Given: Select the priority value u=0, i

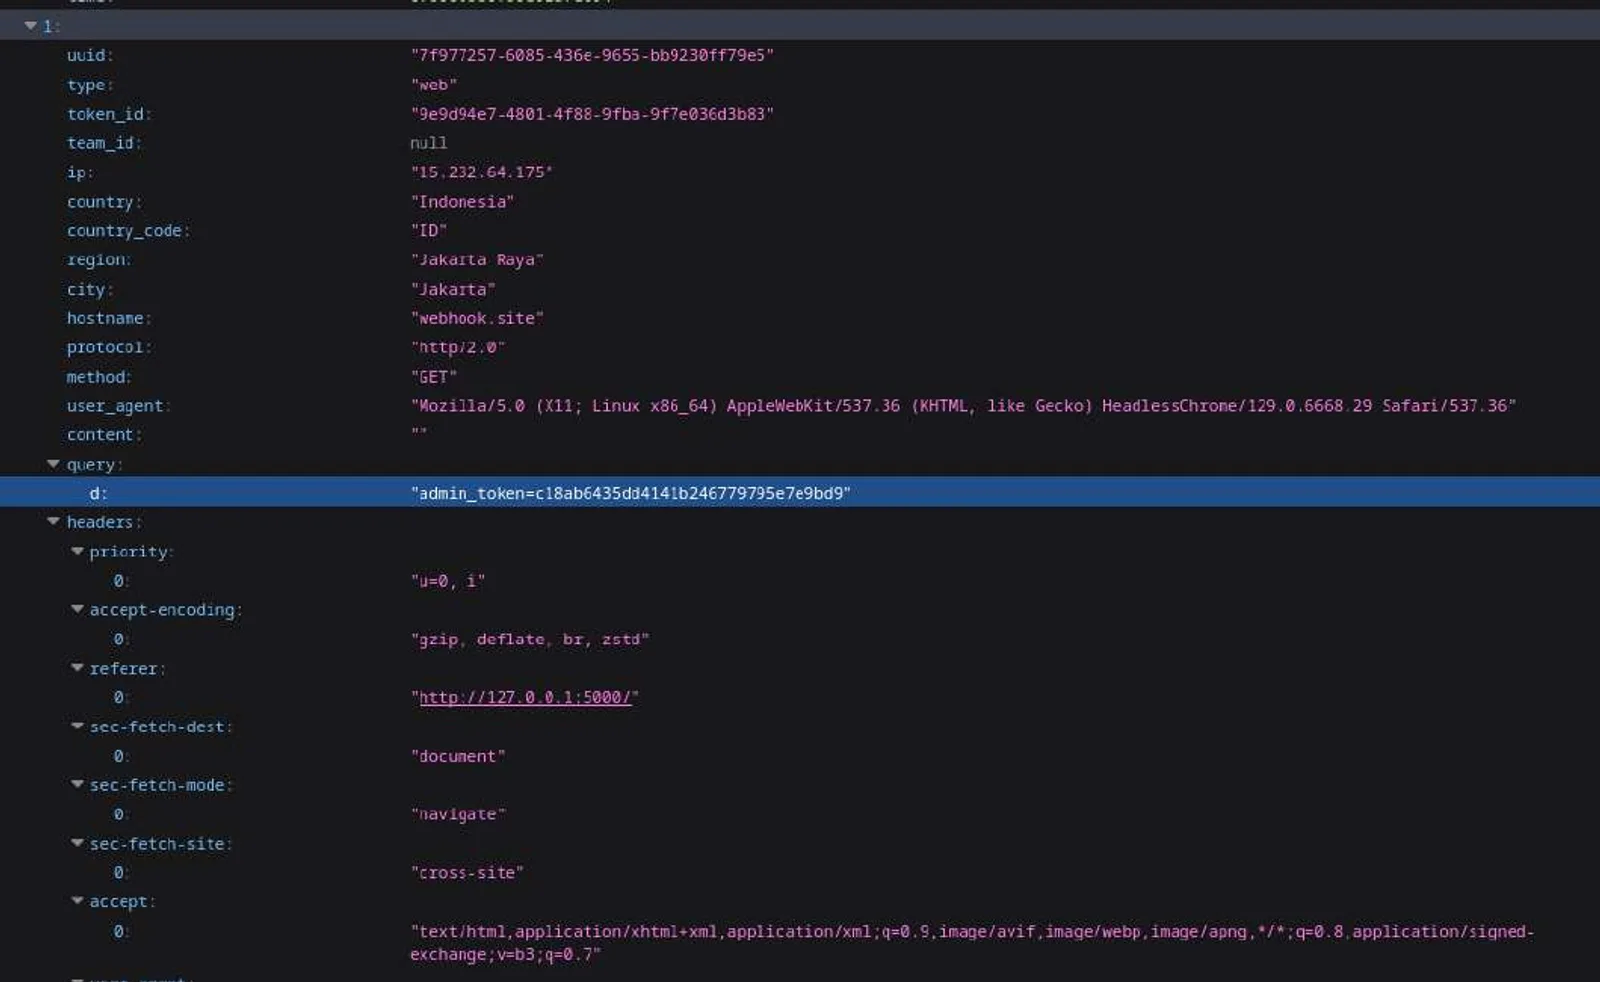Looking at the screenshot, I should pyautogui.click(x=448, y=581).
